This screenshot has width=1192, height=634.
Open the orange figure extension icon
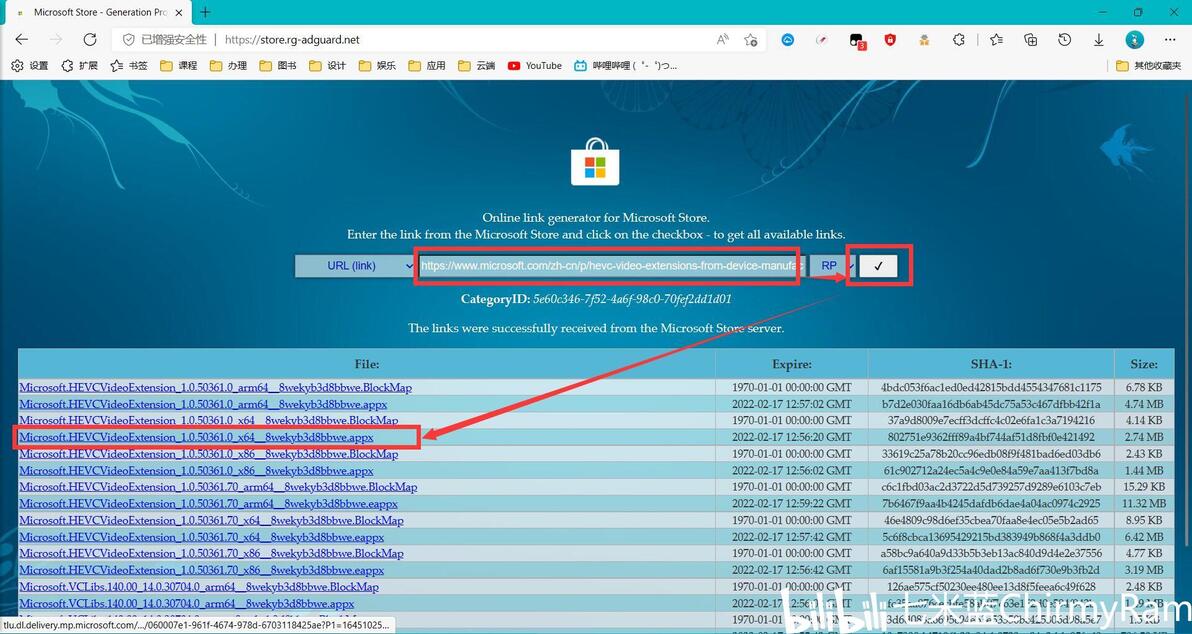tap(924, 40)
